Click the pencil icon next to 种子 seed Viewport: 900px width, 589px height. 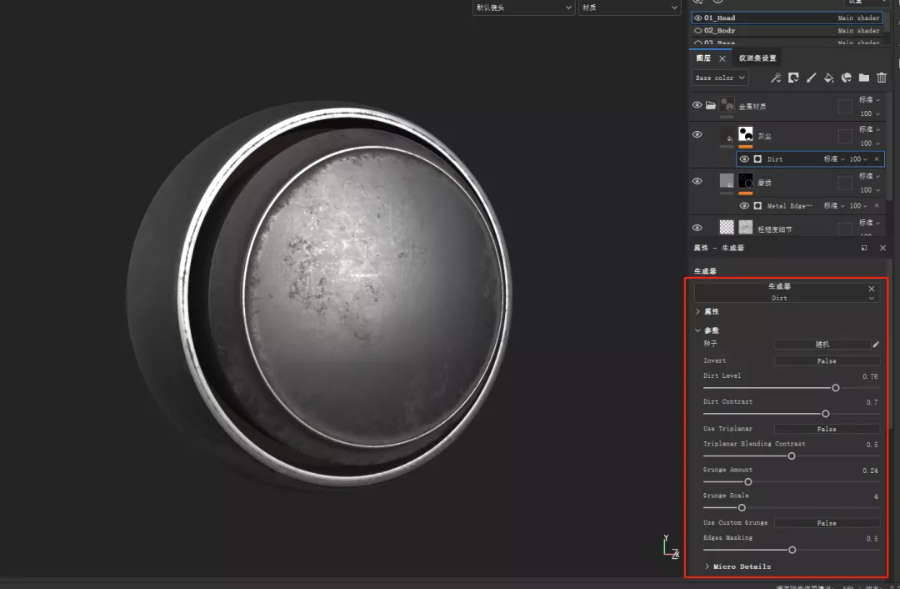tap(876, 344)
